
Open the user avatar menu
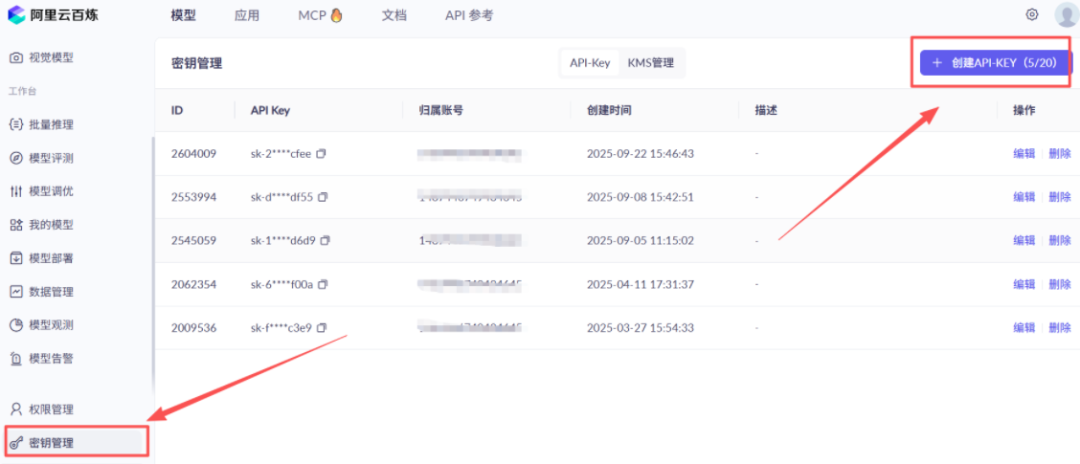click(1066, 14)
